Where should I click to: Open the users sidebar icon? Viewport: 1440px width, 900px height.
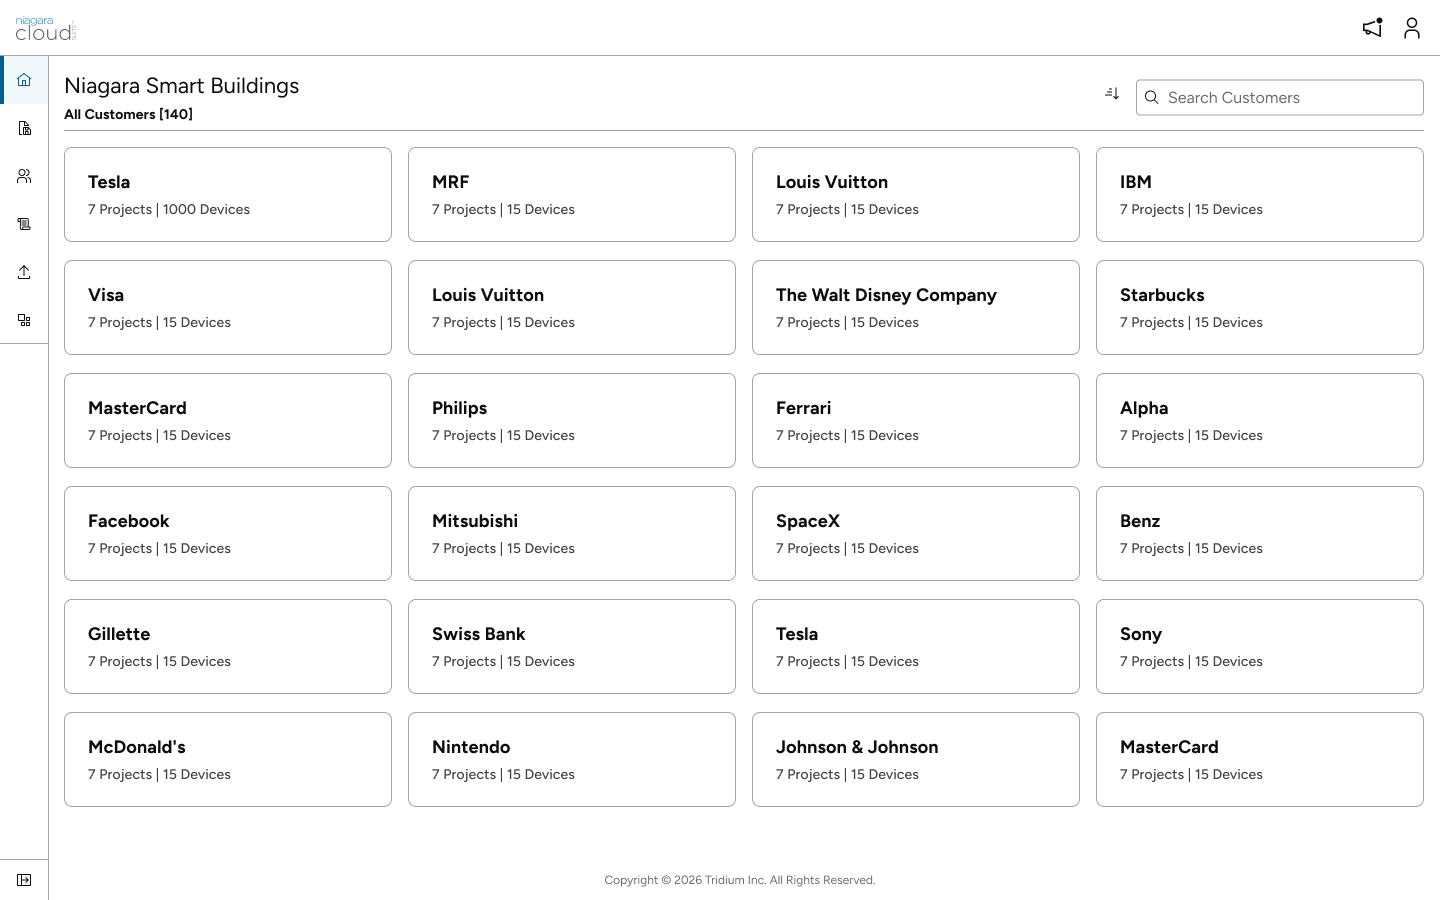[x=24, y=176]
